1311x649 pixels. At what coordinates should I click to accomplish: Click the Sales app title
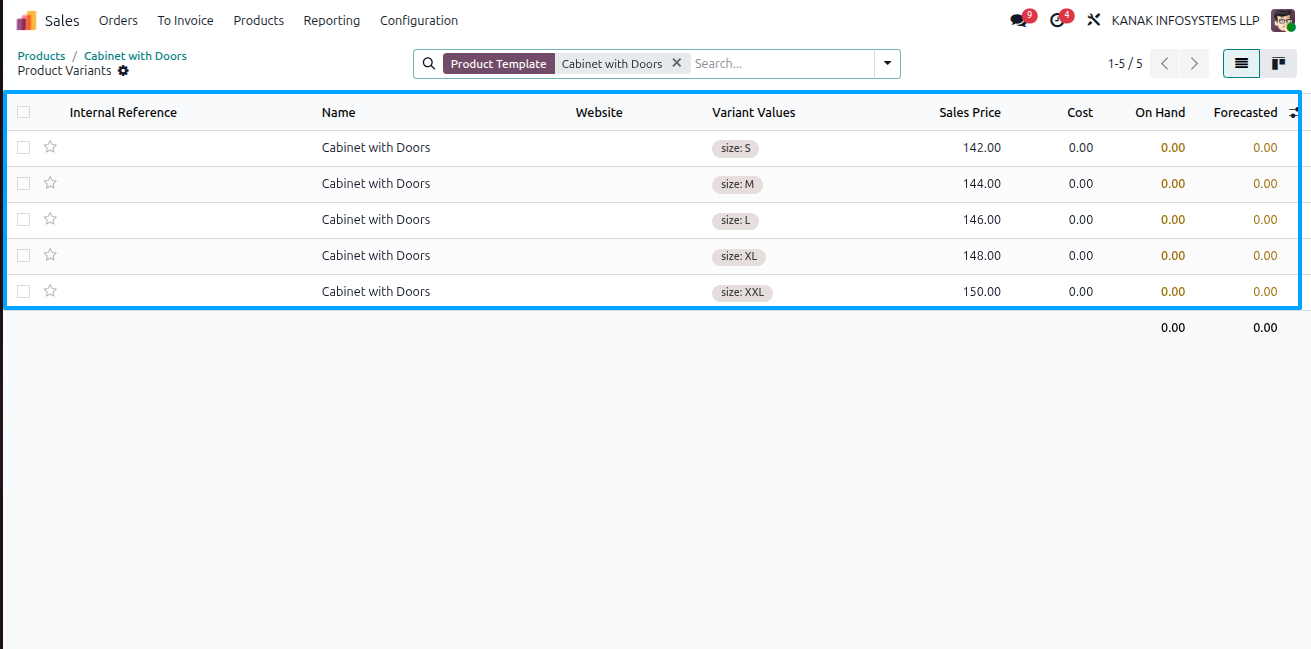62,20
